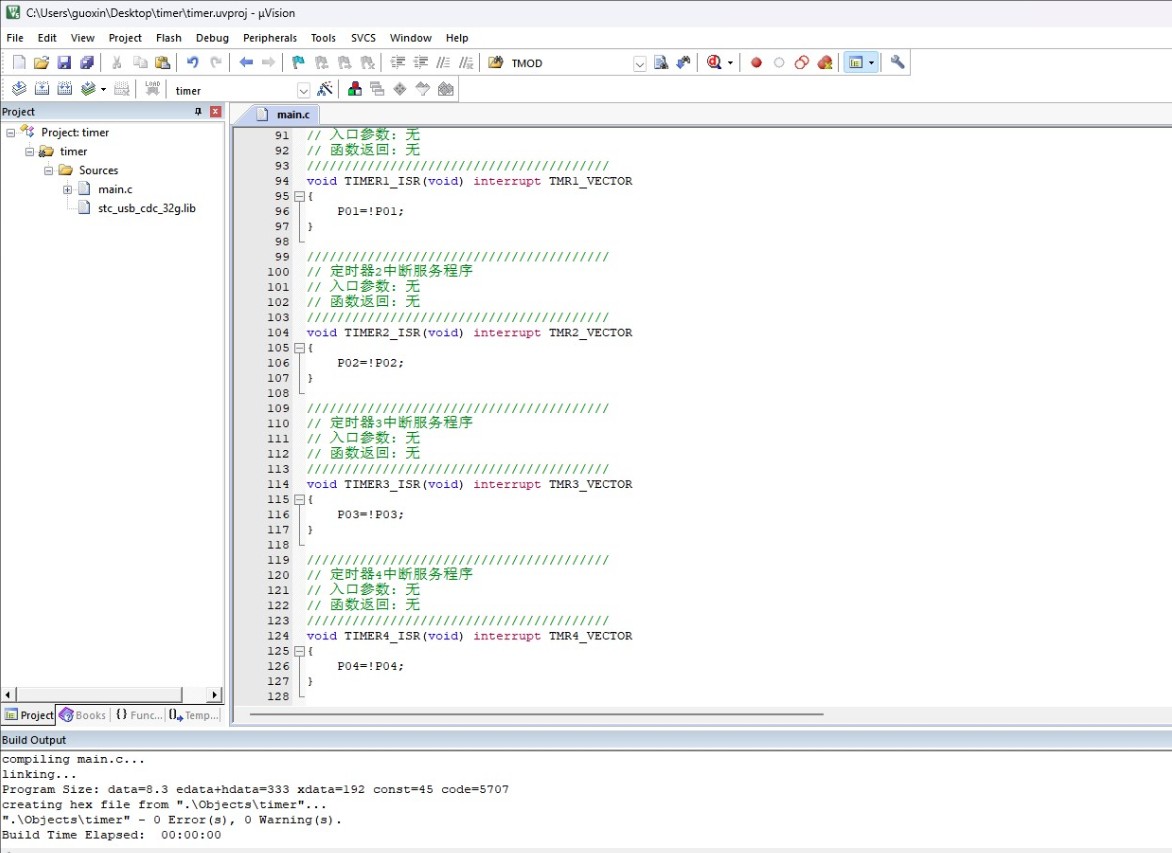Fold the TIMER1_ISR function body

[x=299, y=197]
